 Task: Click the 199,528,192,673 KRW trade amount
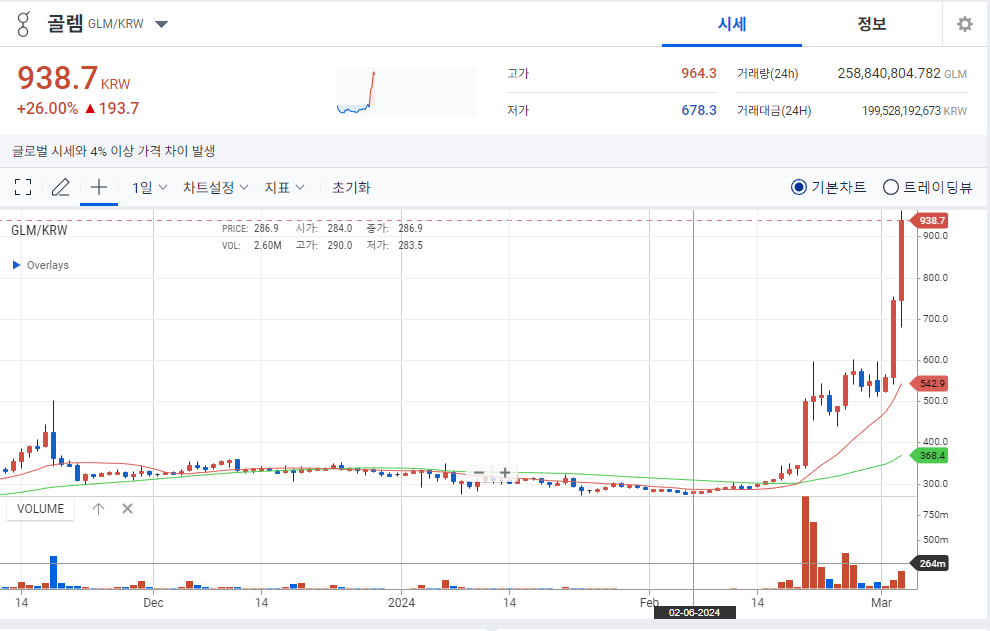(x=914, y=111)
